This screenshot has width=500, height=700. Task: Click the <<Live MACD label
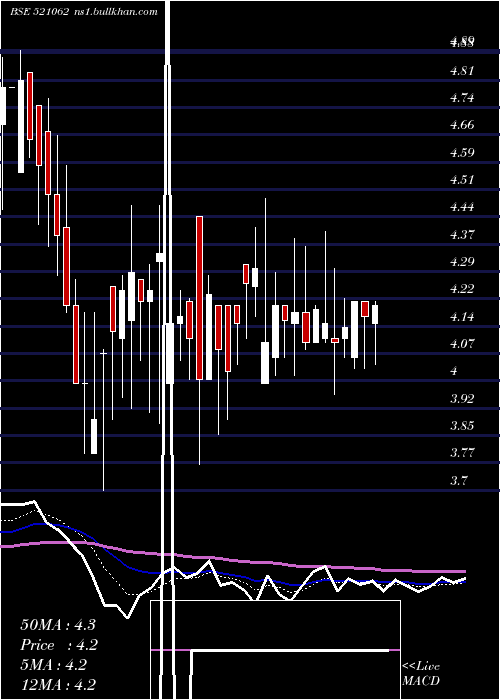[421, 673]
